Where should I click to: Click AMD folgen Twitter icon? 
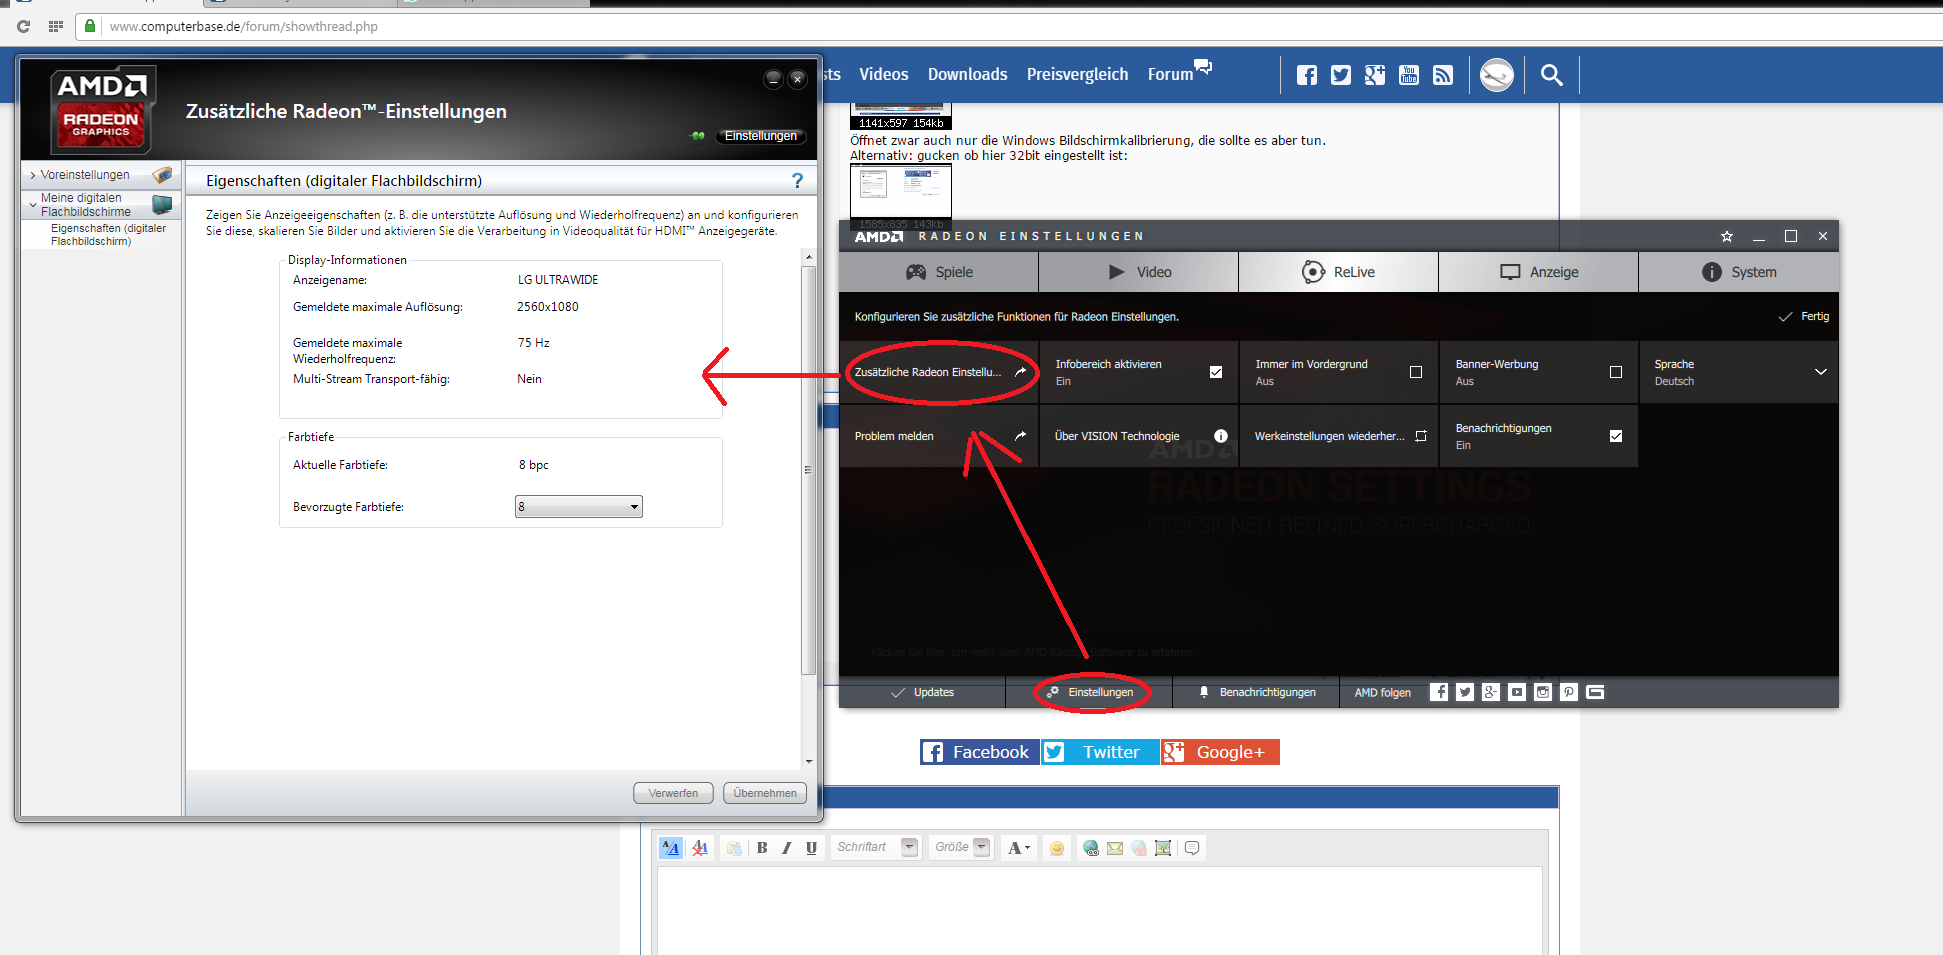pos(1465,692)
